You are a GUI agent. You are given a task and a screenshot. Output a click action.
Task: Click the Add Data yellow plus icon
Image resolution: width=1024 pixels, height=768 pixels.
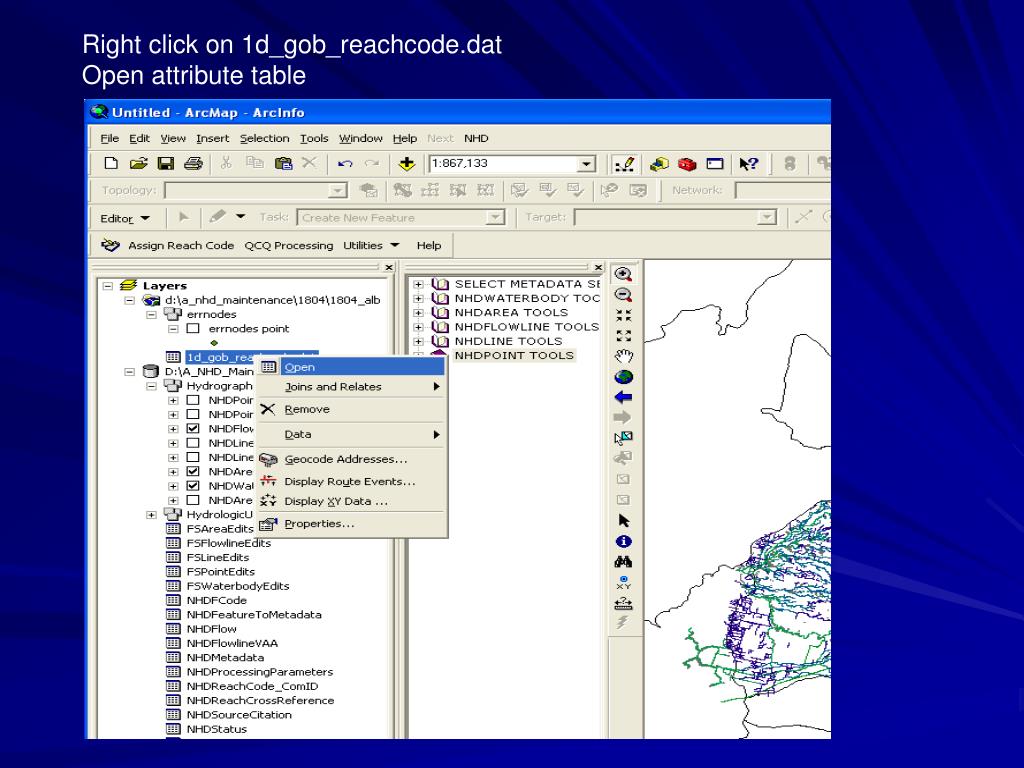(x=406, y=164)
